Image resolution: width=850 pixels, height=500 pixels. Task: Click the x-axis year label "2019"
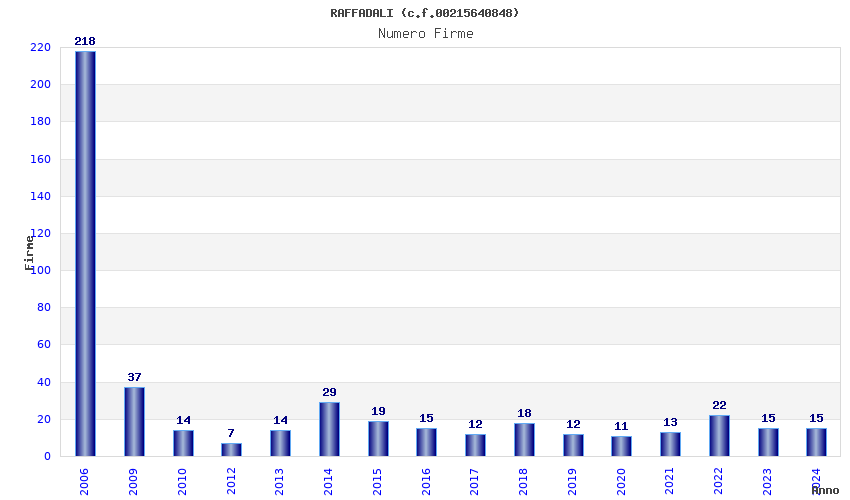pyautogui.click(x=572, y=482)
